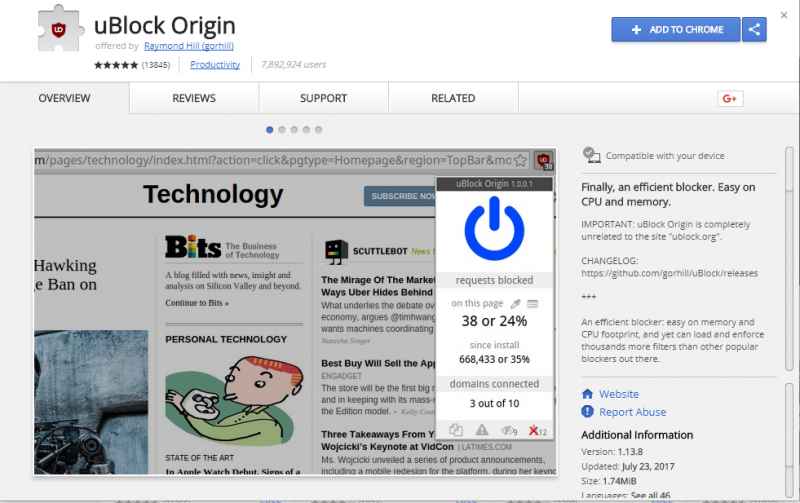Click the Personal Technology section heading
The width and height of the screenshot is (800, 503).
tap(226, 339)
